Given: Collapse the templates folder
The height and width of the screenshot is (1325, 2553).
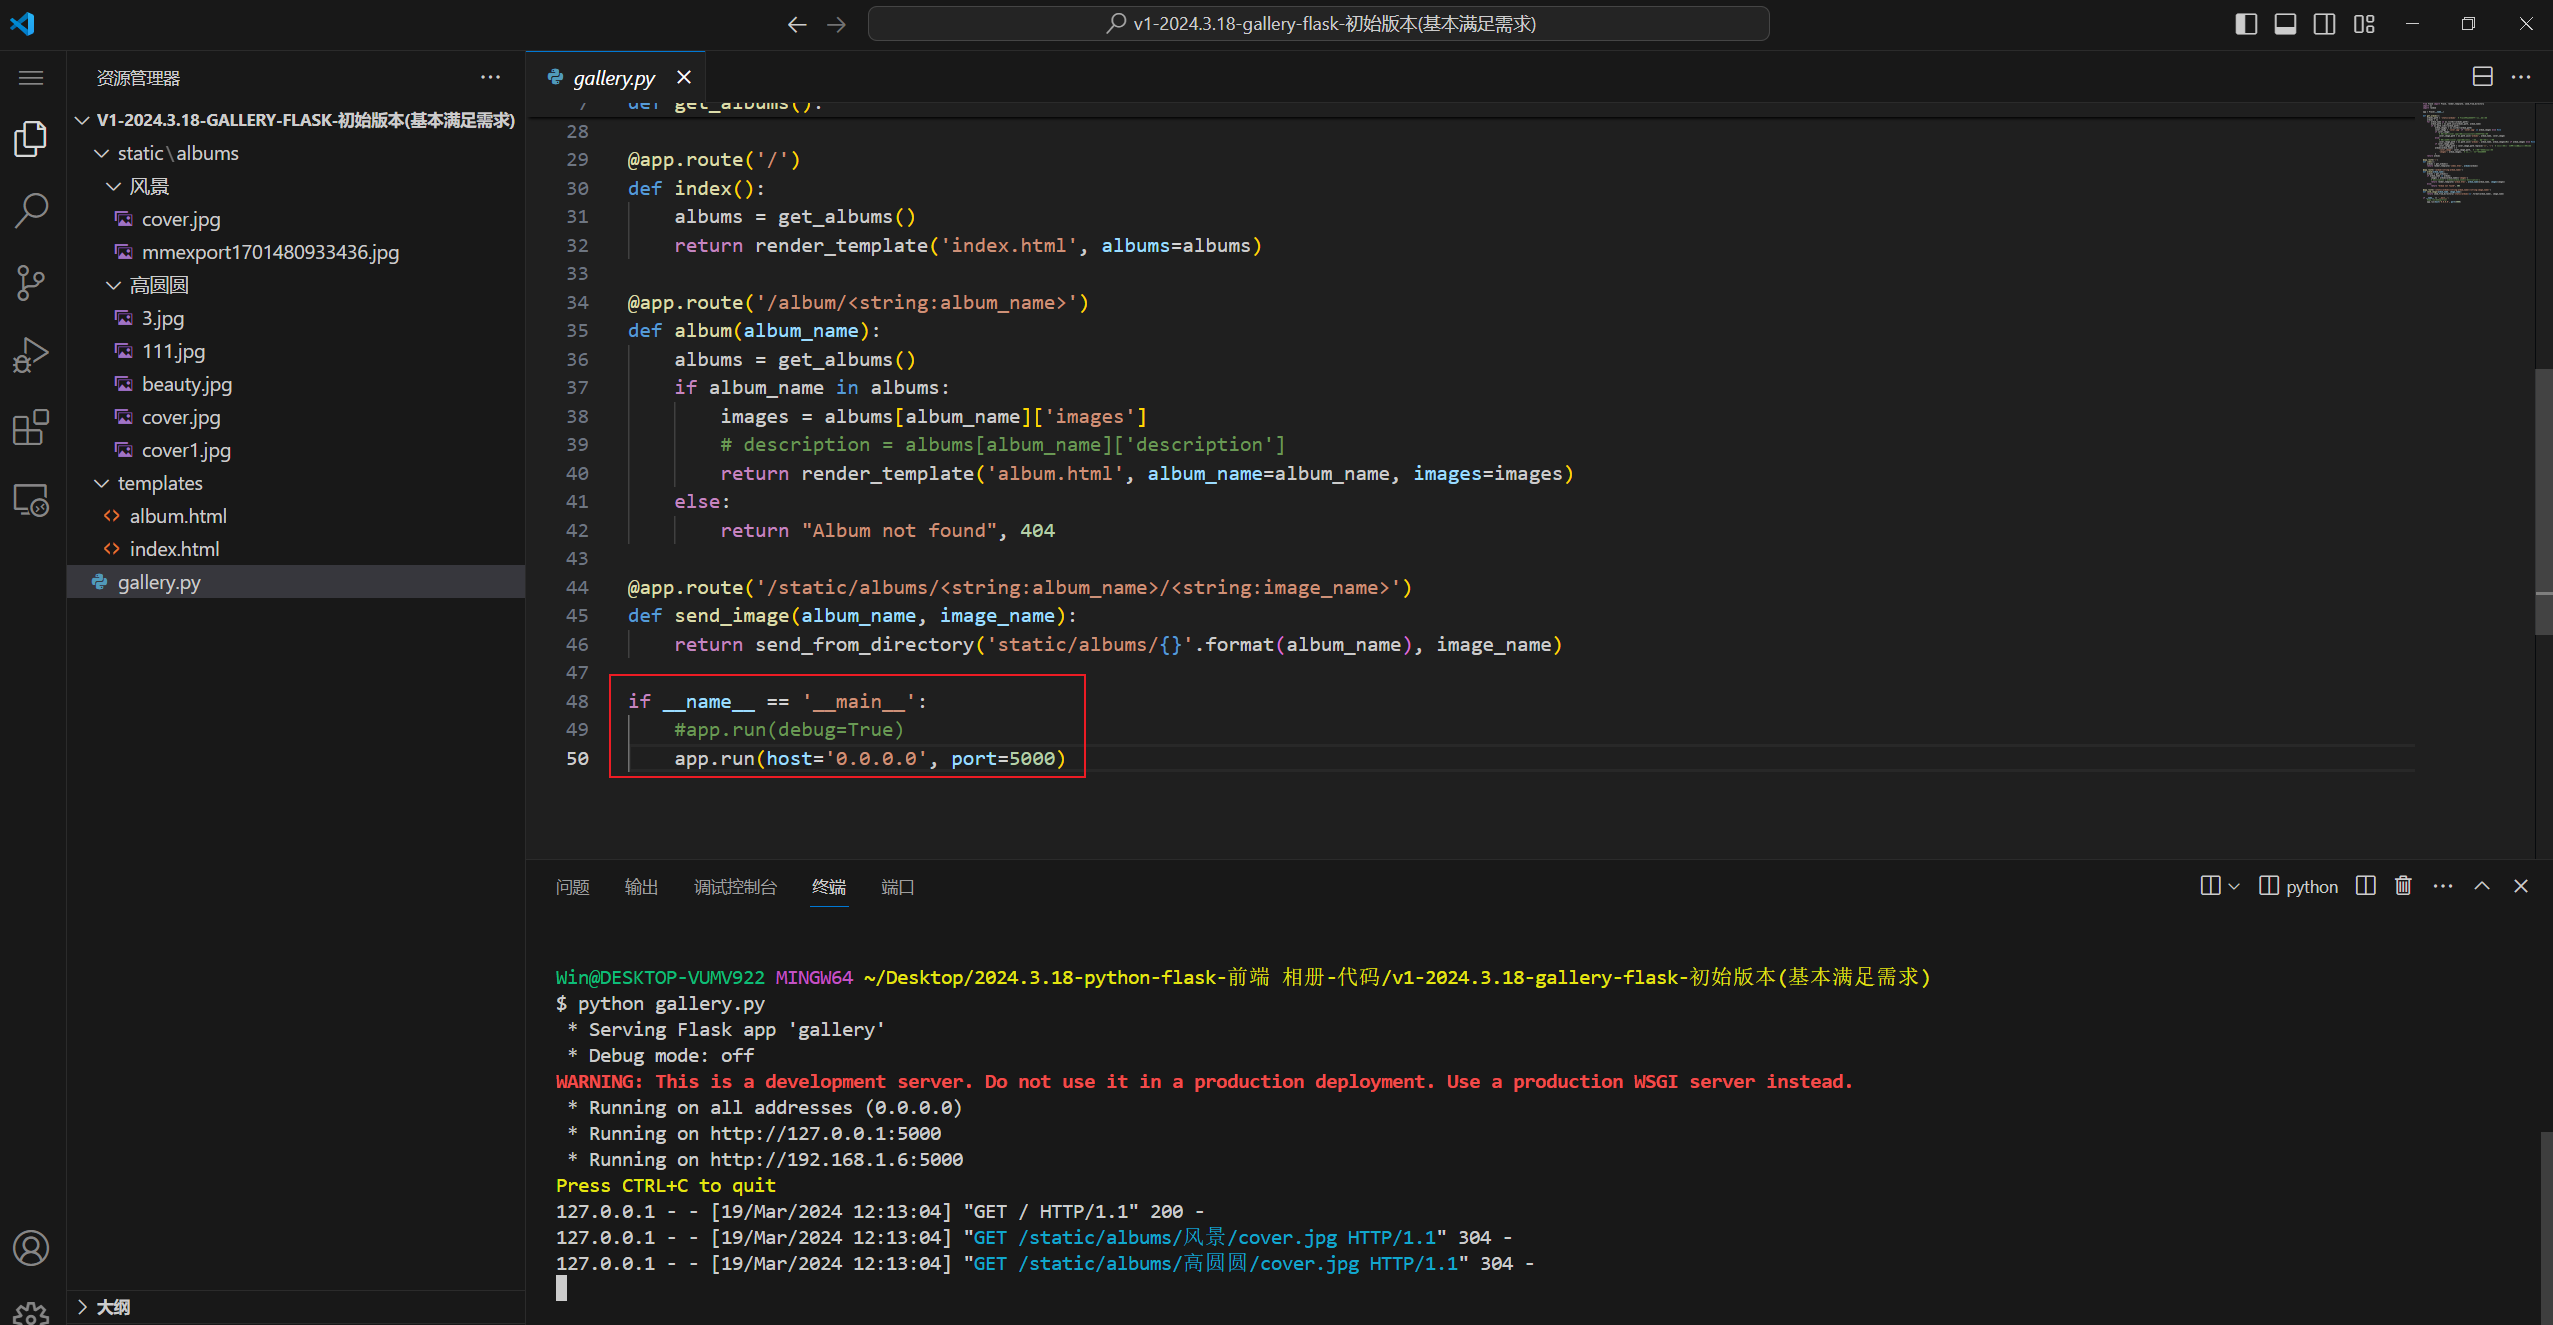Looking at the screenshot, I should pos(296,483).
